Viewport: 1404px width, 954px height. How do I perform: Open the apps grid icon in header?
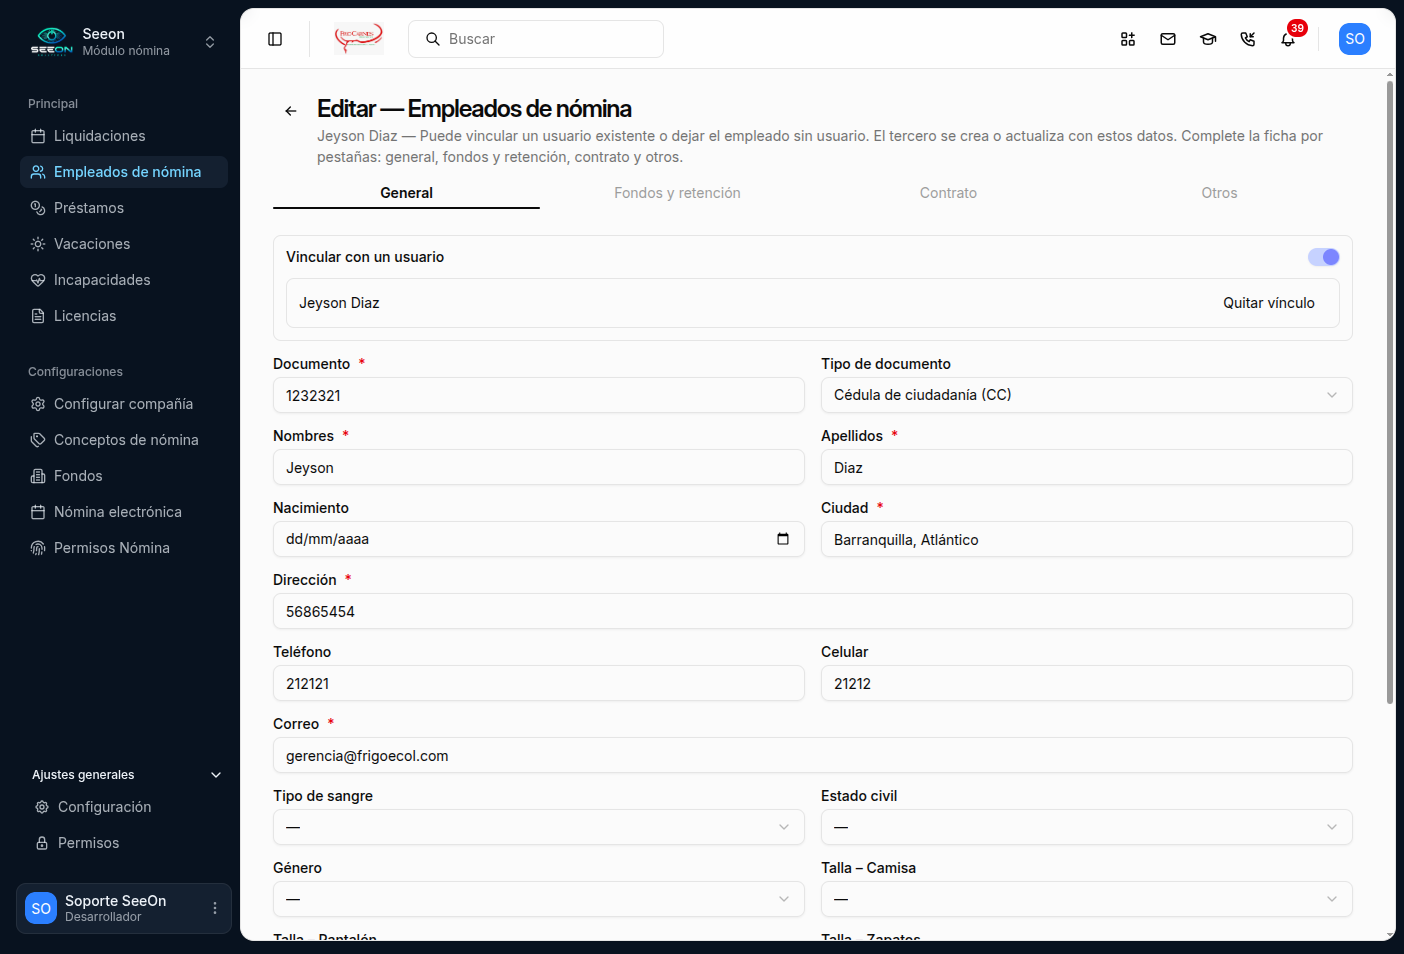[x=1128, y=39]
